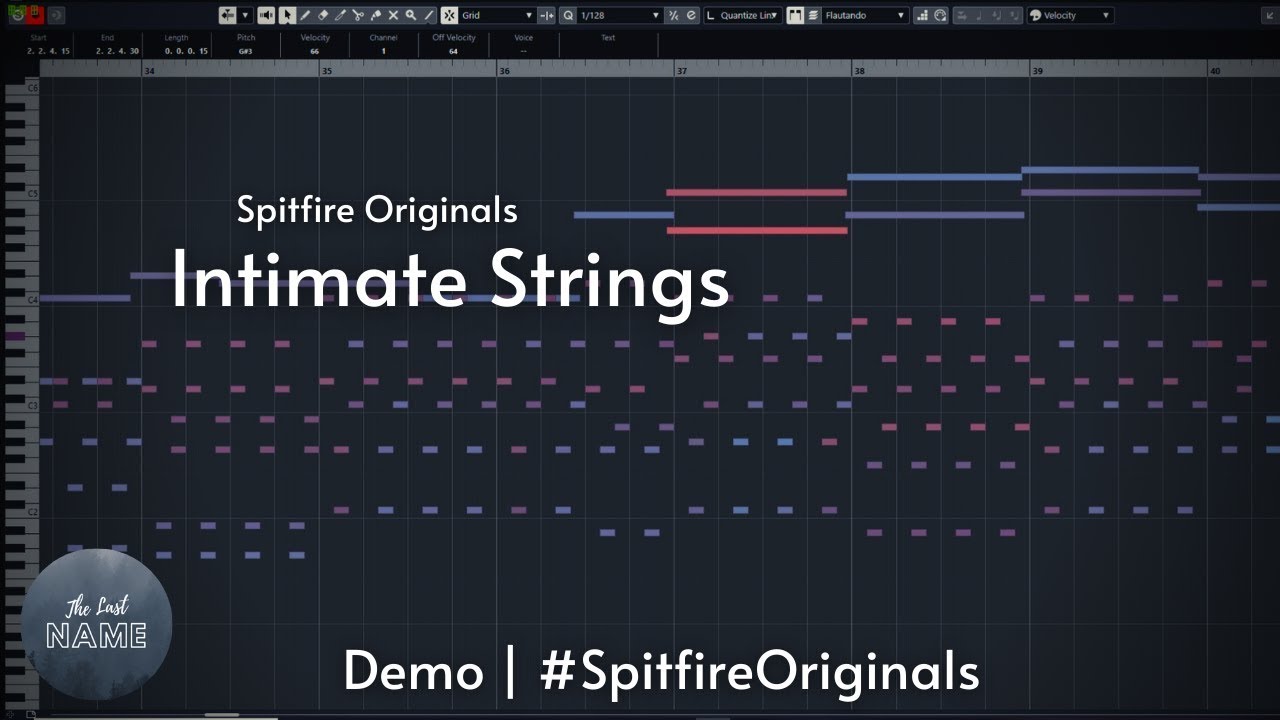Toggle Snap on/off

coord(450,15)
